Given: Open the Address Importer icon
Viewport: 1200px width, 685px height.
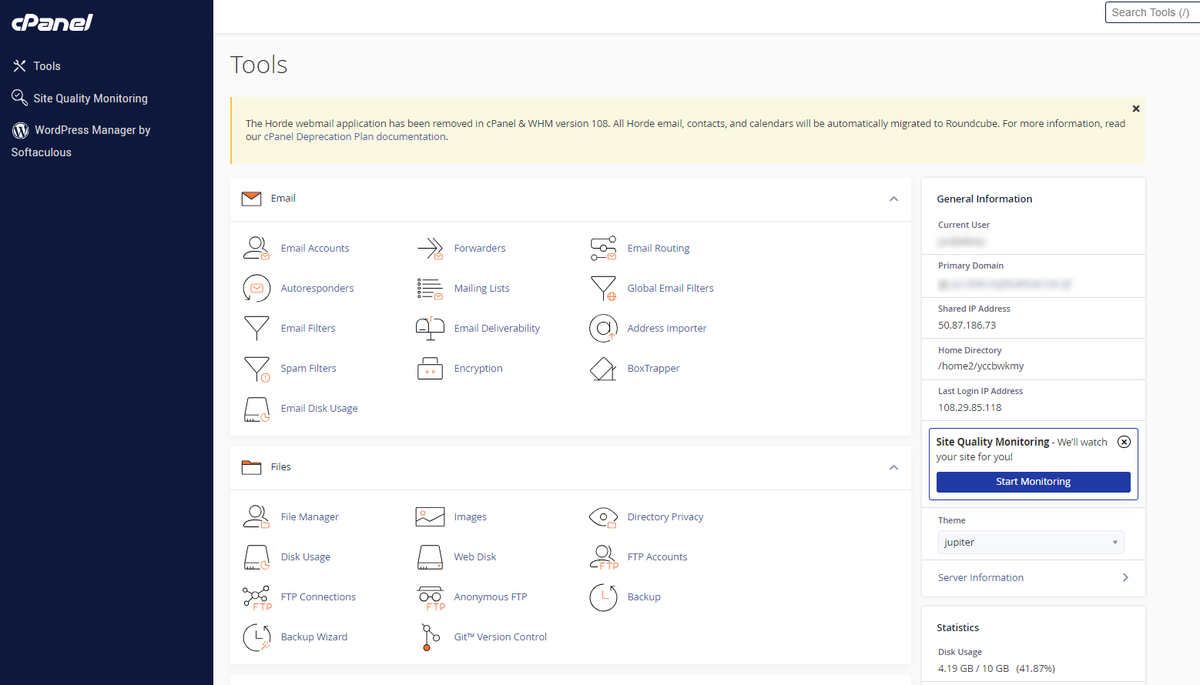Looking at the screenshot, I should tap(603, 328).
